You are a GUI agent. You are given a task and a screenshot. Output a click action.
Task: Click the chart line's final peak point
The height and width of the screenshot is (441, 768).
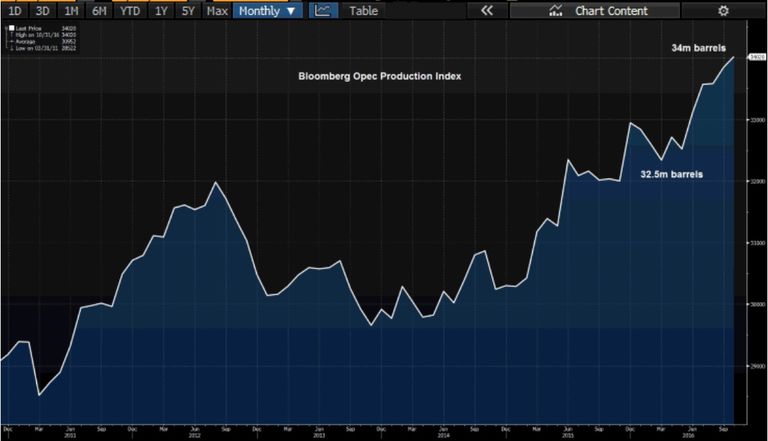(734, 57)
